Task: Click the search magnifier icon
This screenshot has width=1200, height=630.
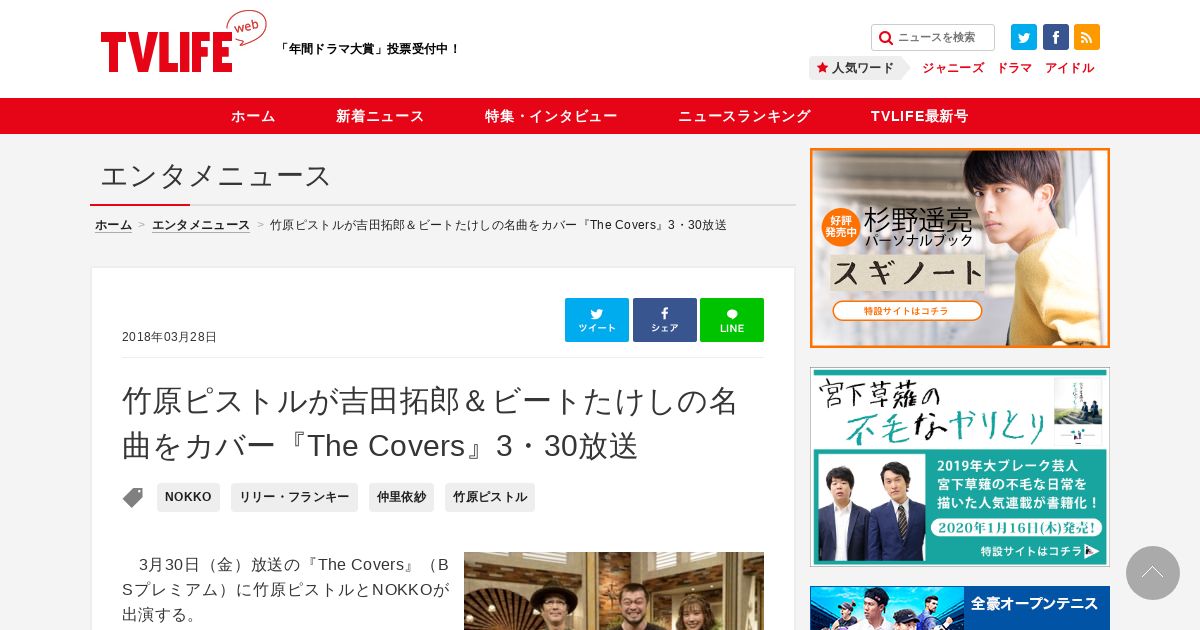Action: 885,38
